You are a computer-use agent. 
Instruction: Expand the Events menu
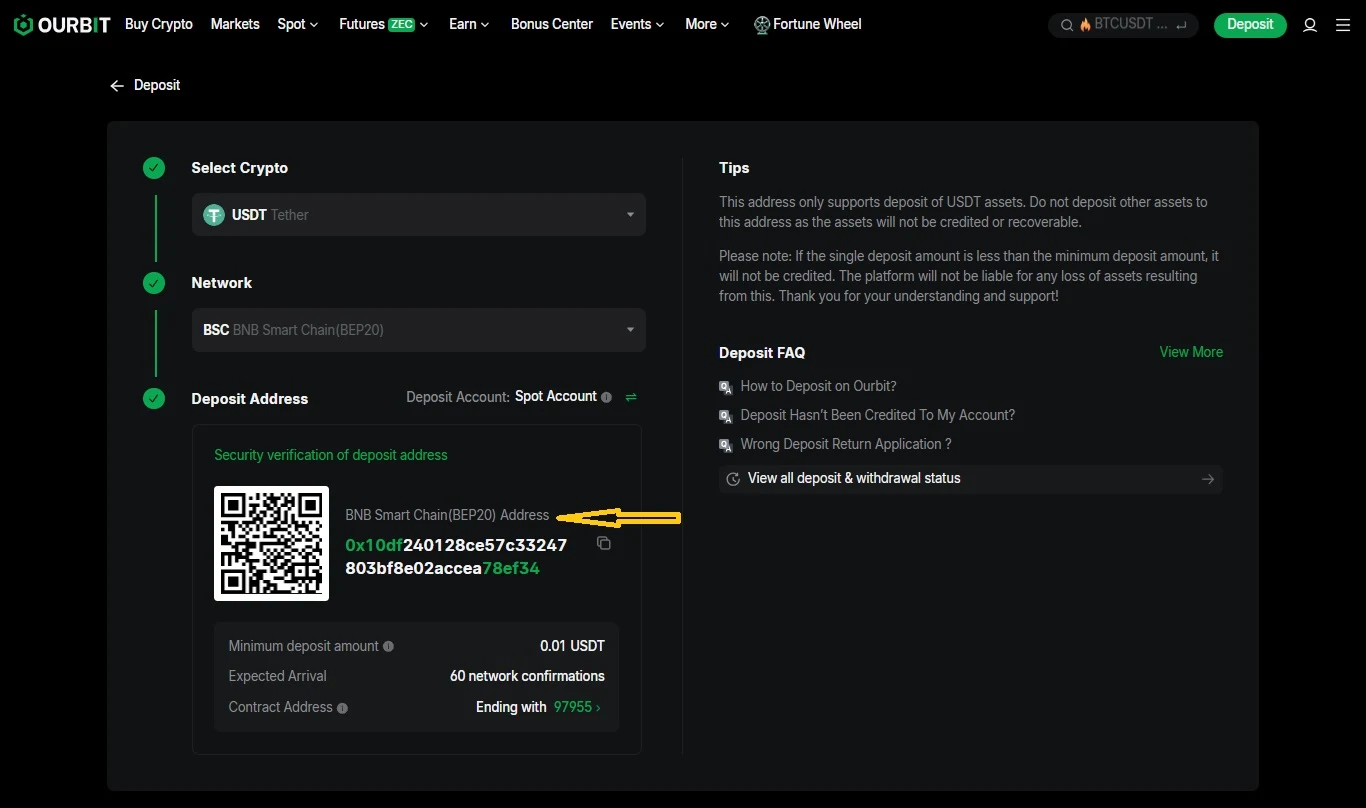tap(638, 24)
